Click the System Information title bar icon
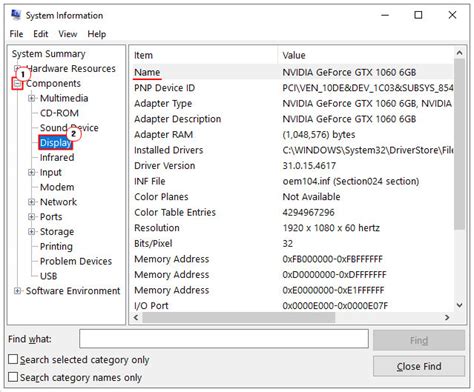This screenshot has height=392, width=474. [16, 15]
